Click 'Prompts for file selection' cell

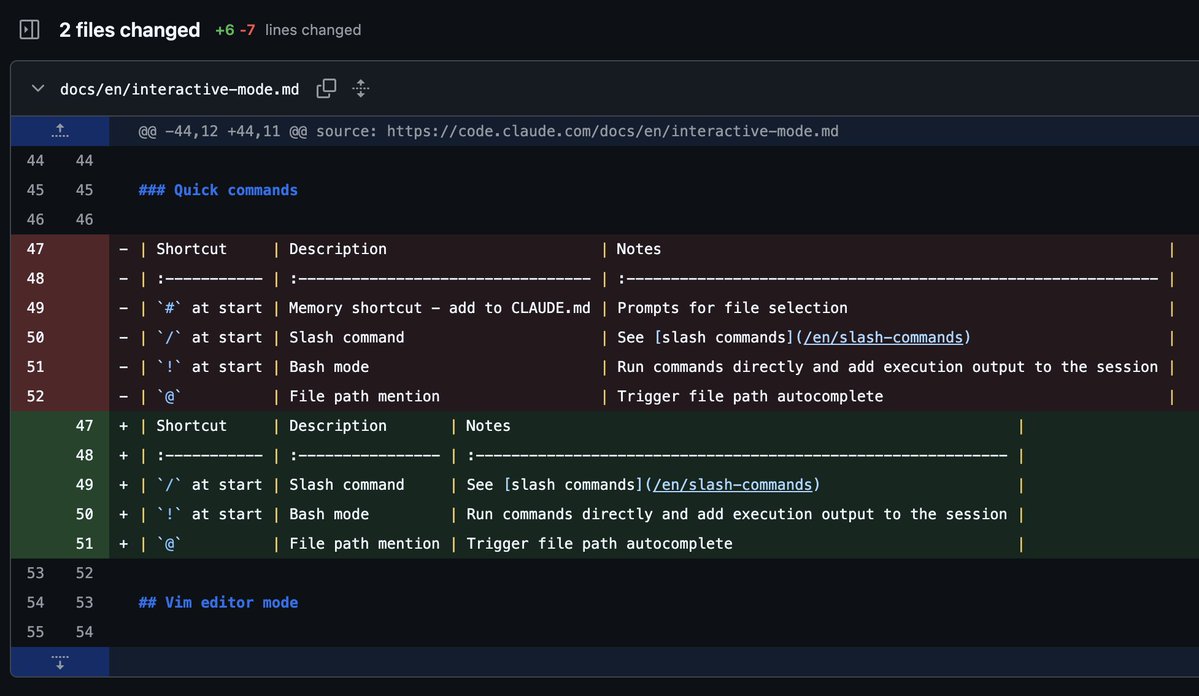click(732, 307)
